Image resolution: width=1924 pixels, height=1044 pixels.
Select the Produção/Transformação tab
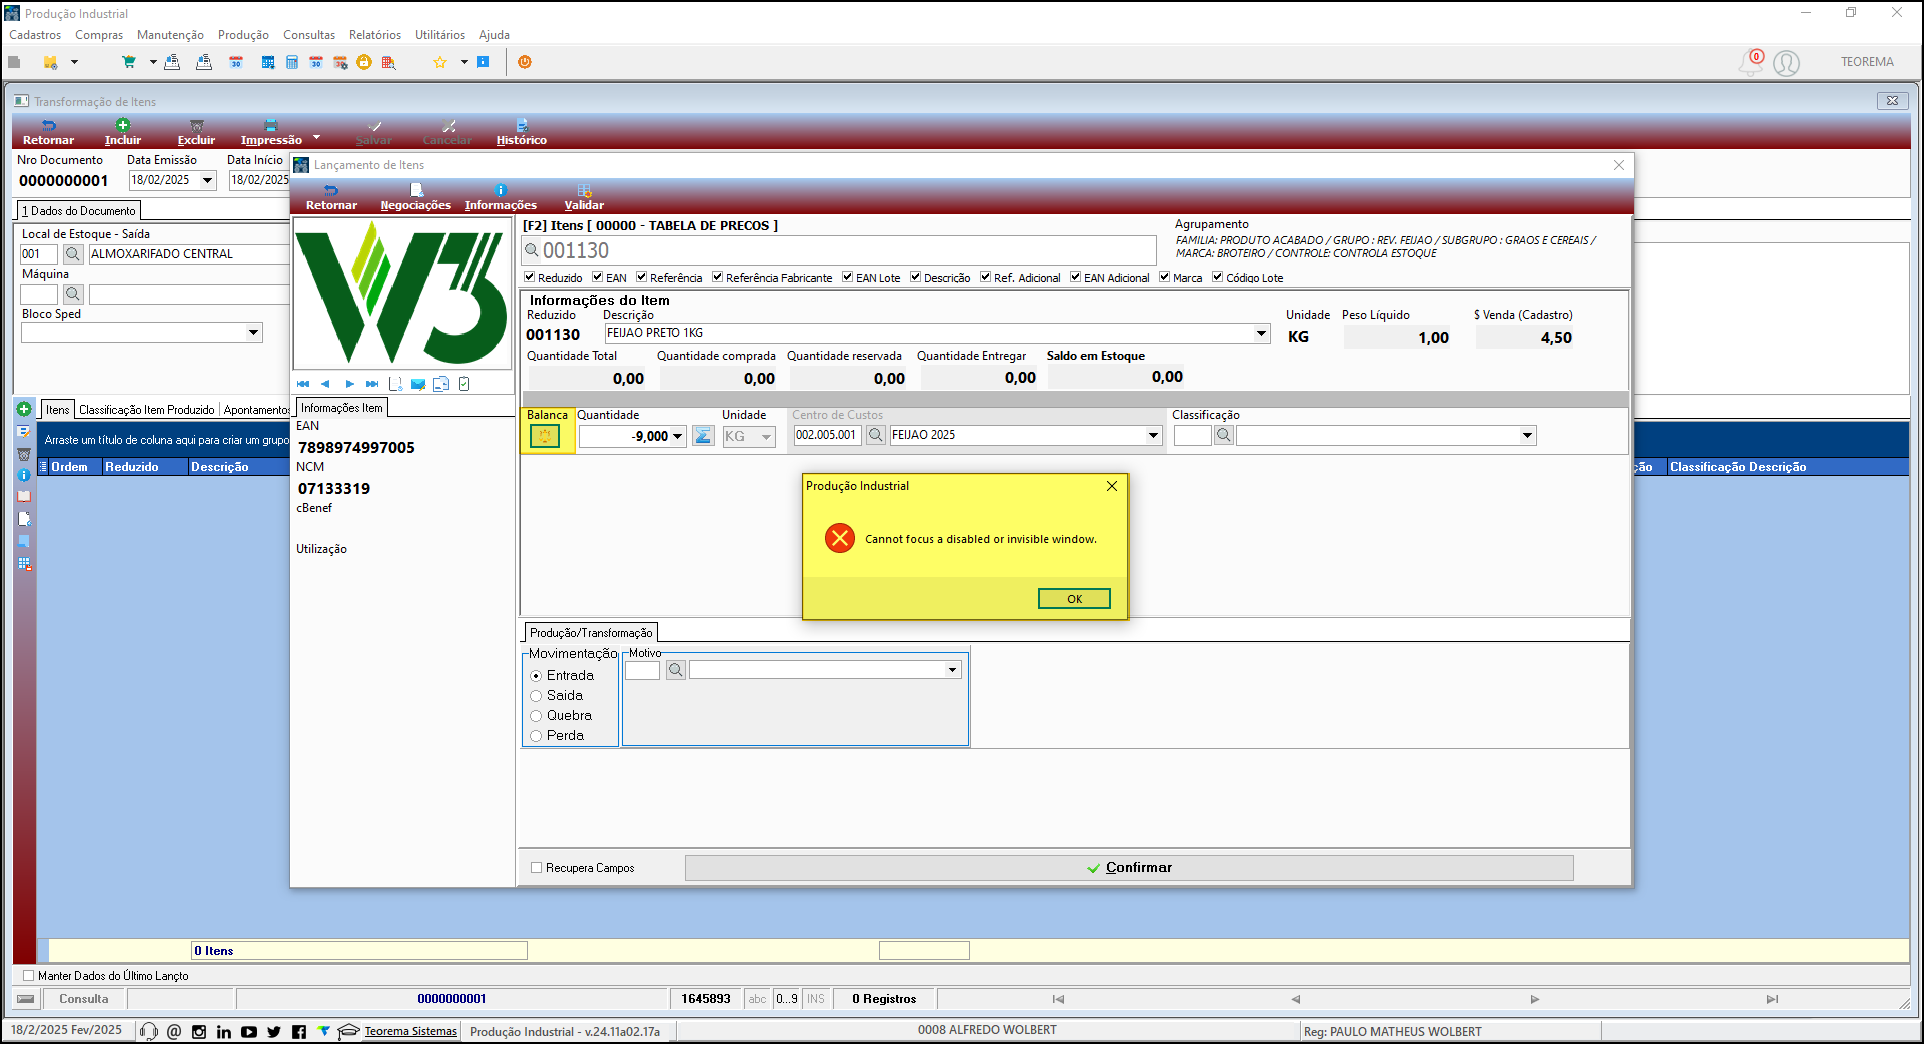[591, 633]
